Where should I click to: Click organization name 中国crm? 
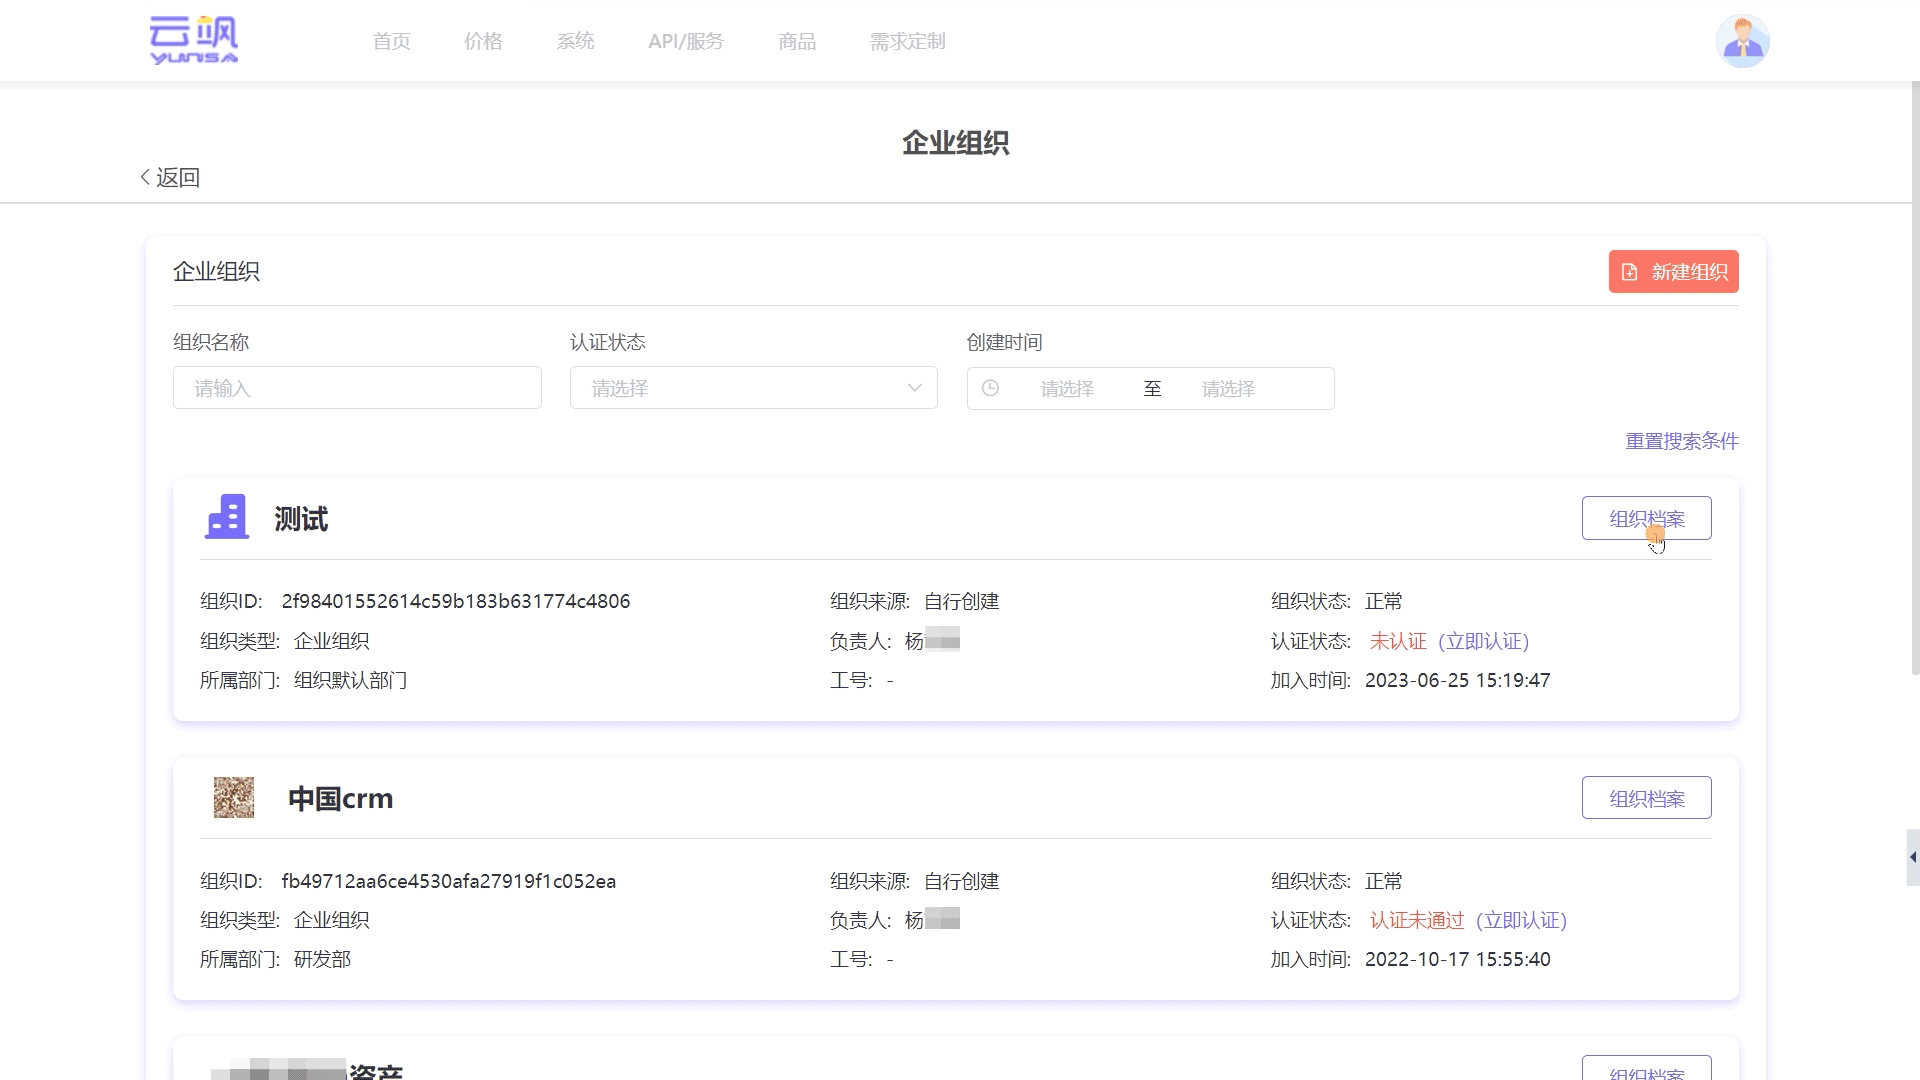click(340, 799)
